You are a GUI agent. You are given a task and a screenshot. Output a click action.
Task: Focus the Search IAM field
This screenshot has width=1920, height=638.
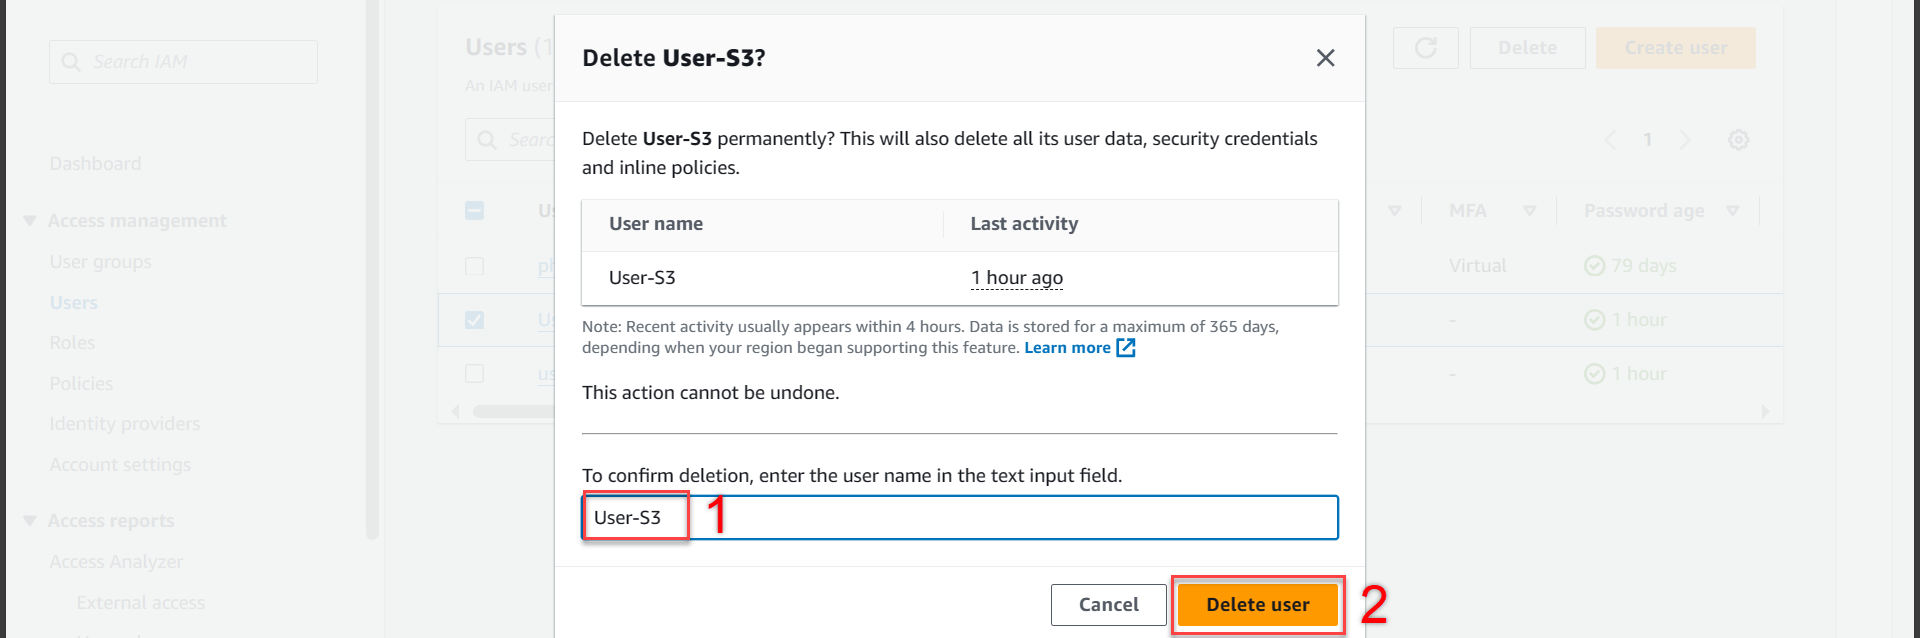coord(183,62)
